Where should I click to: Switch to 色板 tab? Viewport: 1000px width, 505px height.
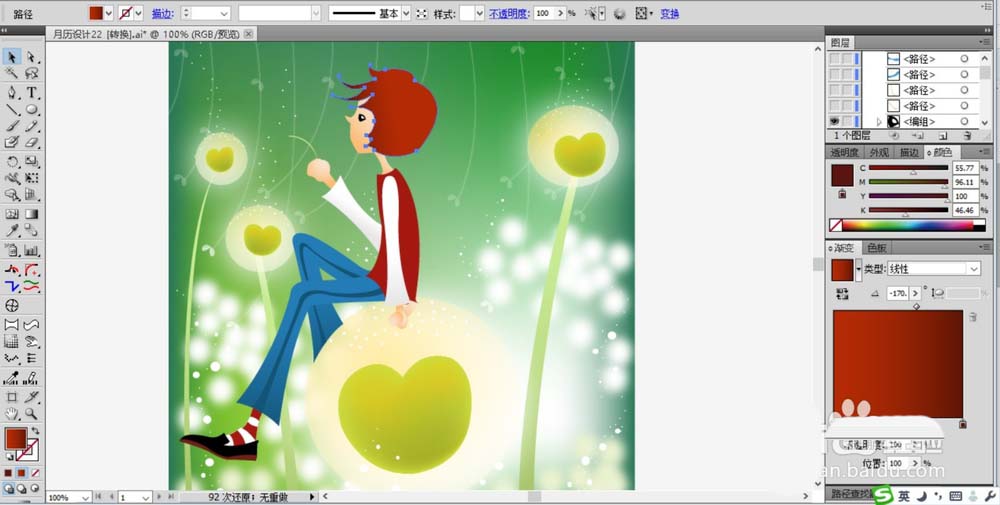pyautogui.click(x=877, y=248)
